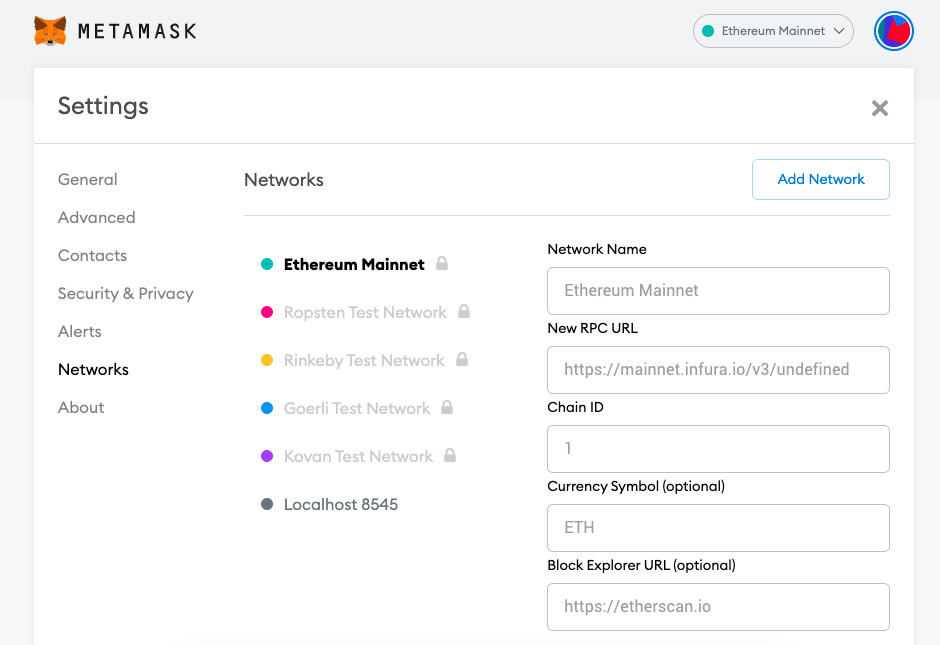Screen dimensions: 940x645
Task: Go to the Contacts settings section
Action: click(92, 255)
